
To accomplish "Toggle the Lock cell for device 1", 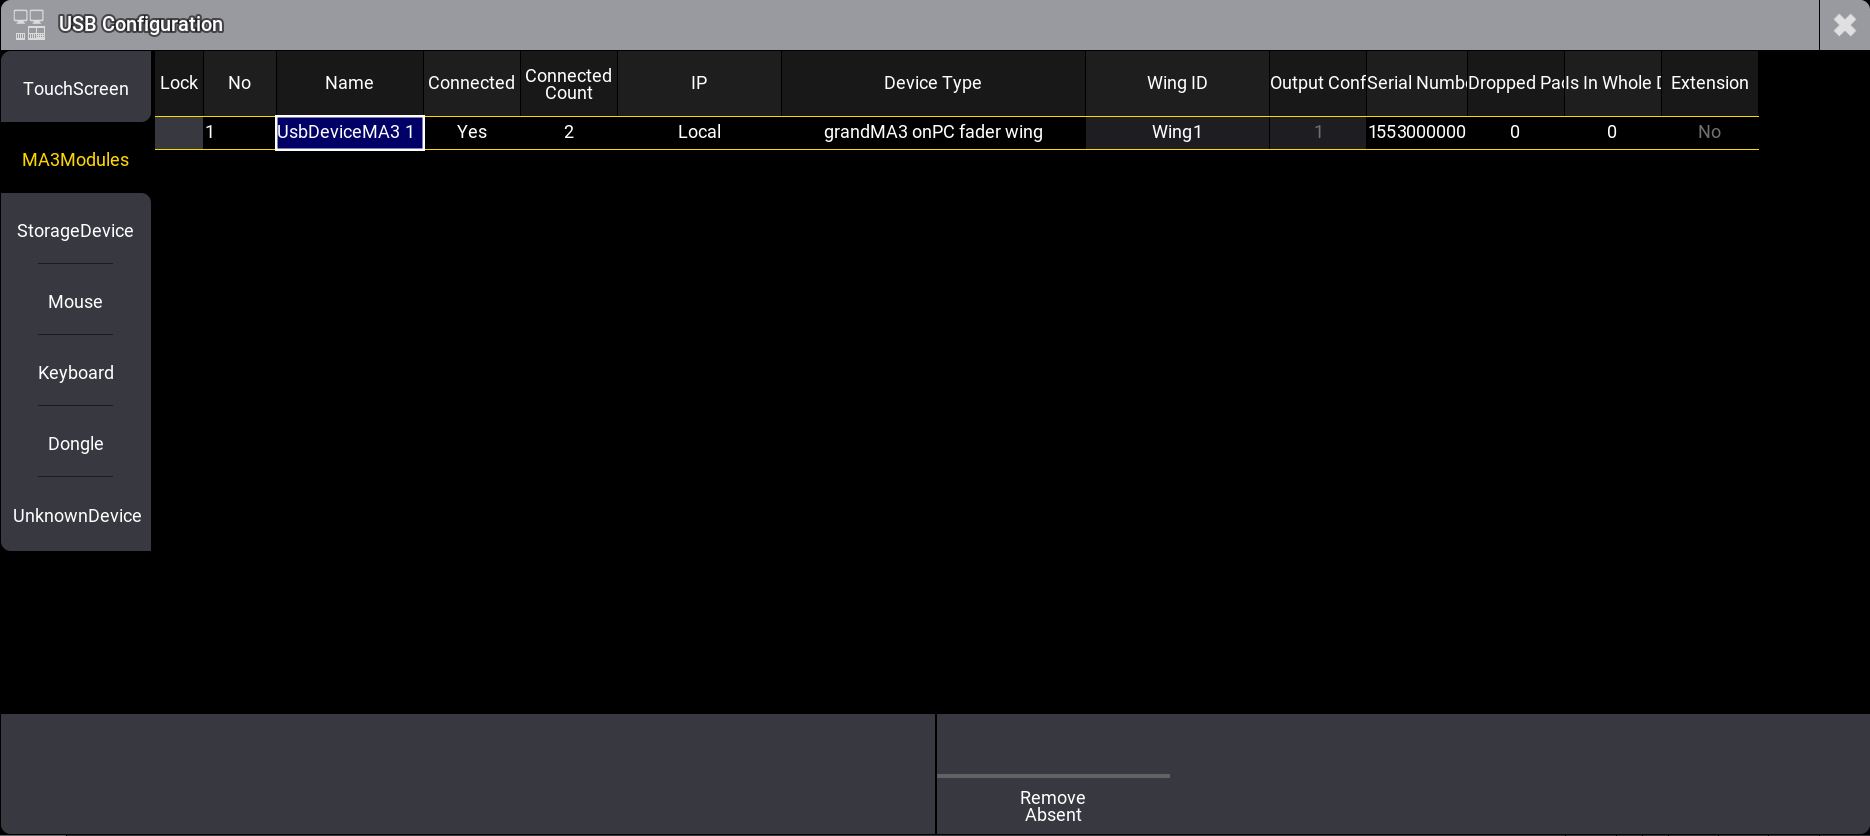I will point(179,132).
